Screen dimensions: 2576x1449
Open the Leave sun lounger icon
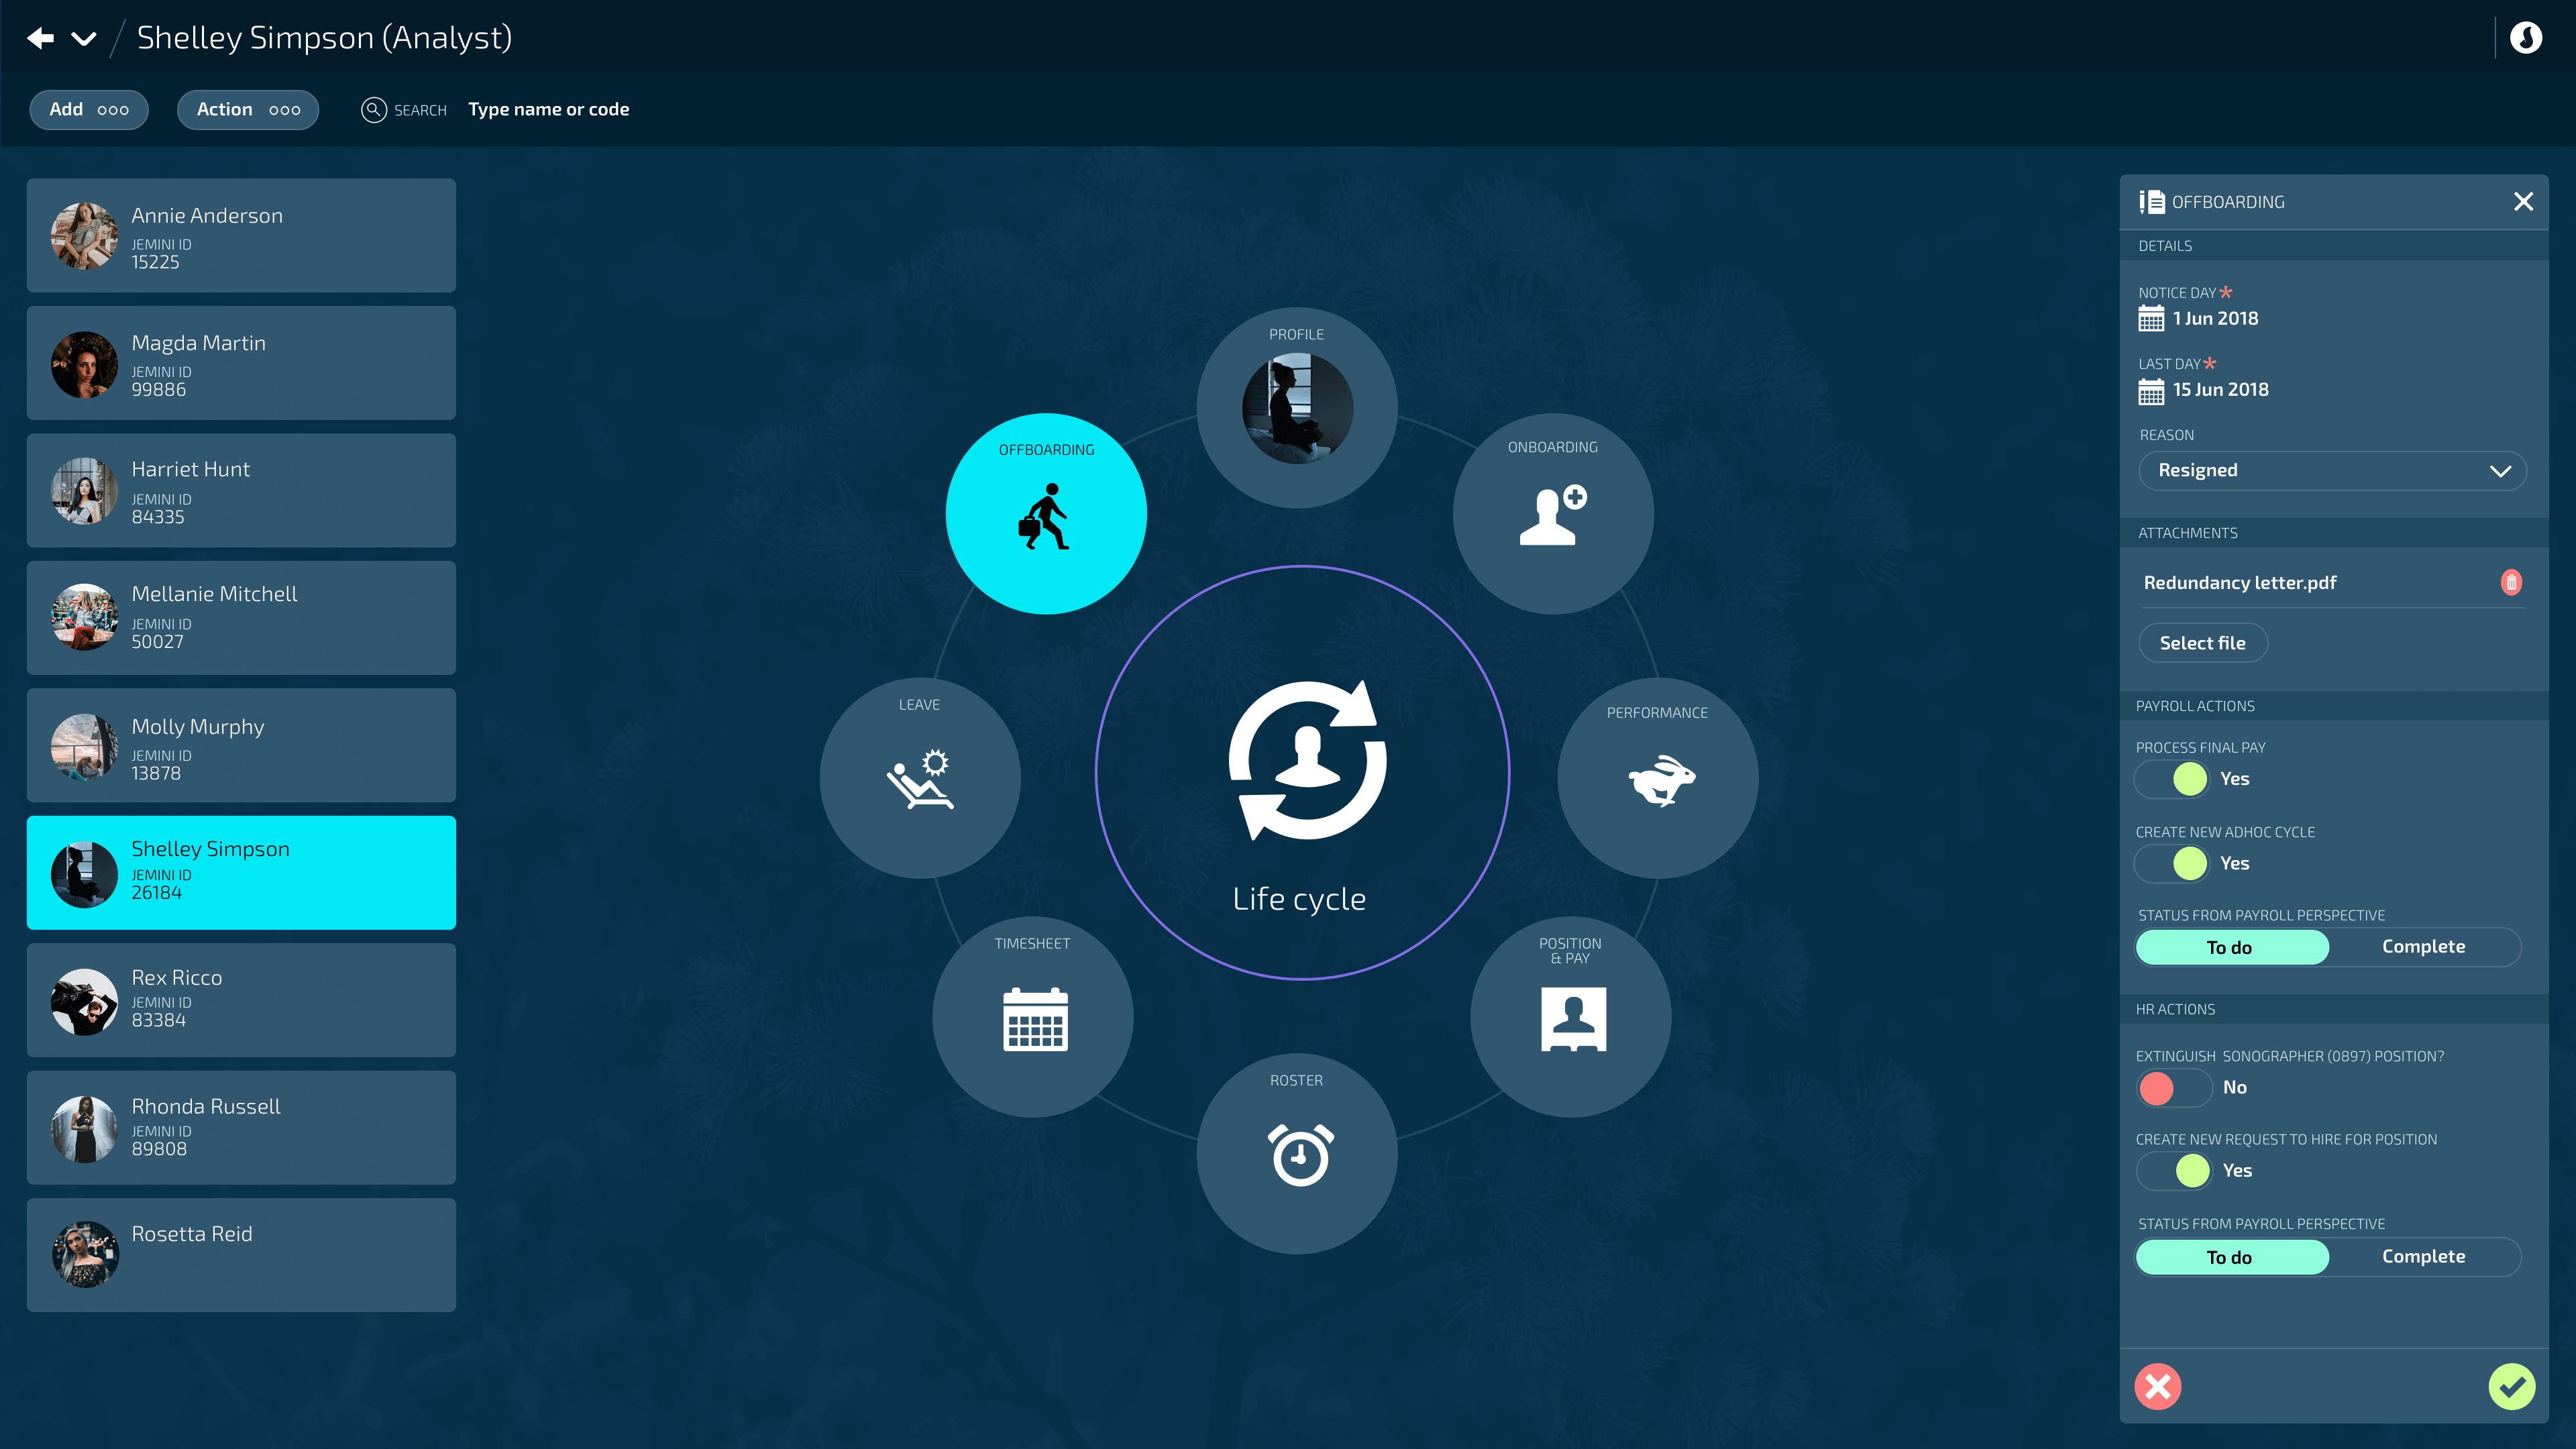(x=919, y=778)
